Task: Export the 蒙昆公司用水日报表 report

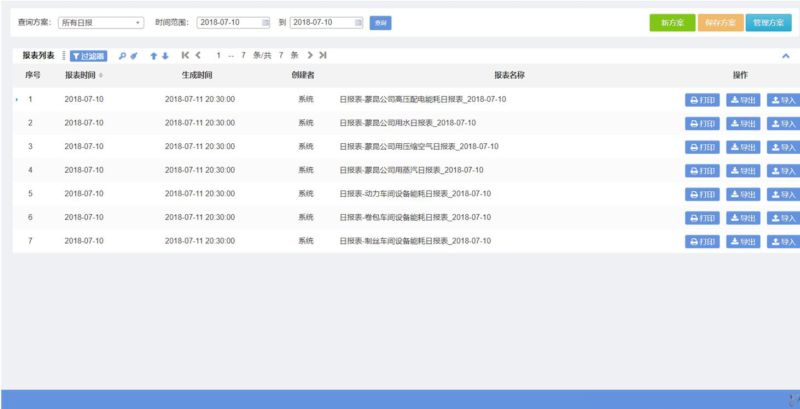Action: pyautogui.click(x=742, y=123)
